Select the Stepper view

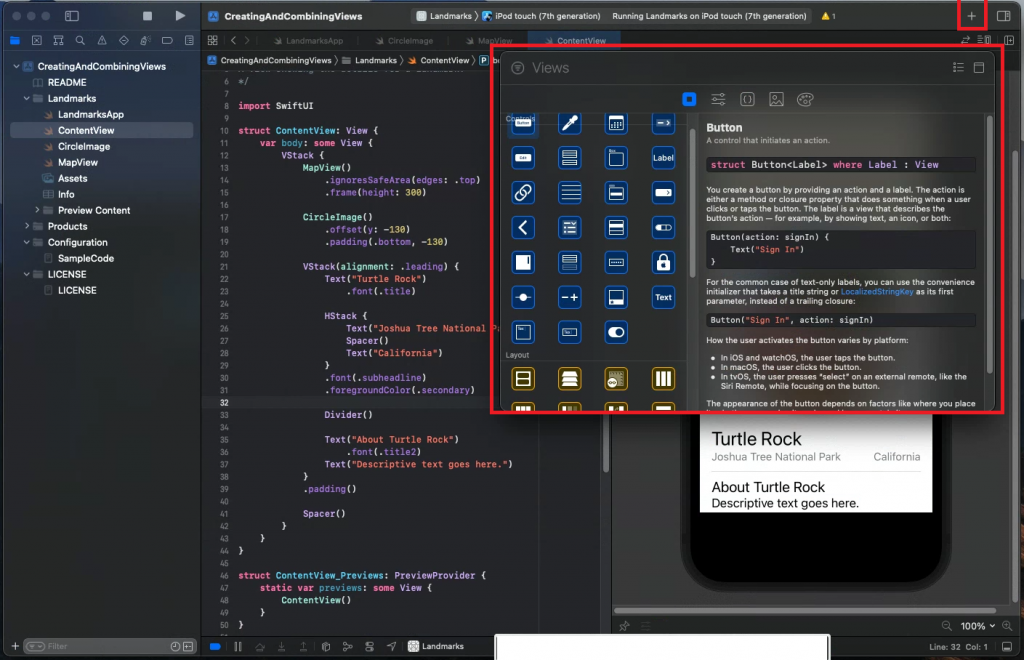569,297
